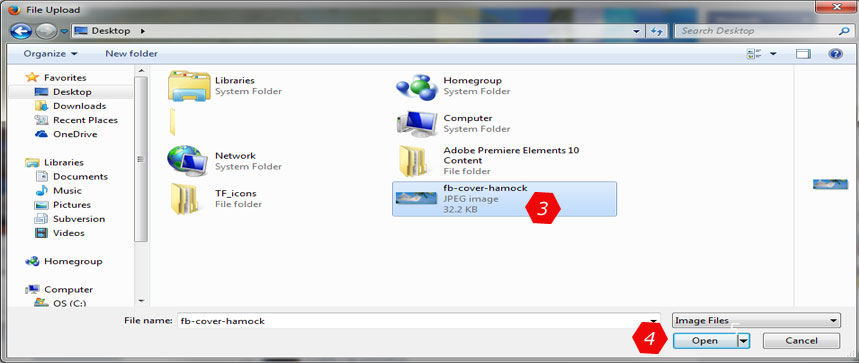Select the Libraries system folder icon

coord(188,86)
